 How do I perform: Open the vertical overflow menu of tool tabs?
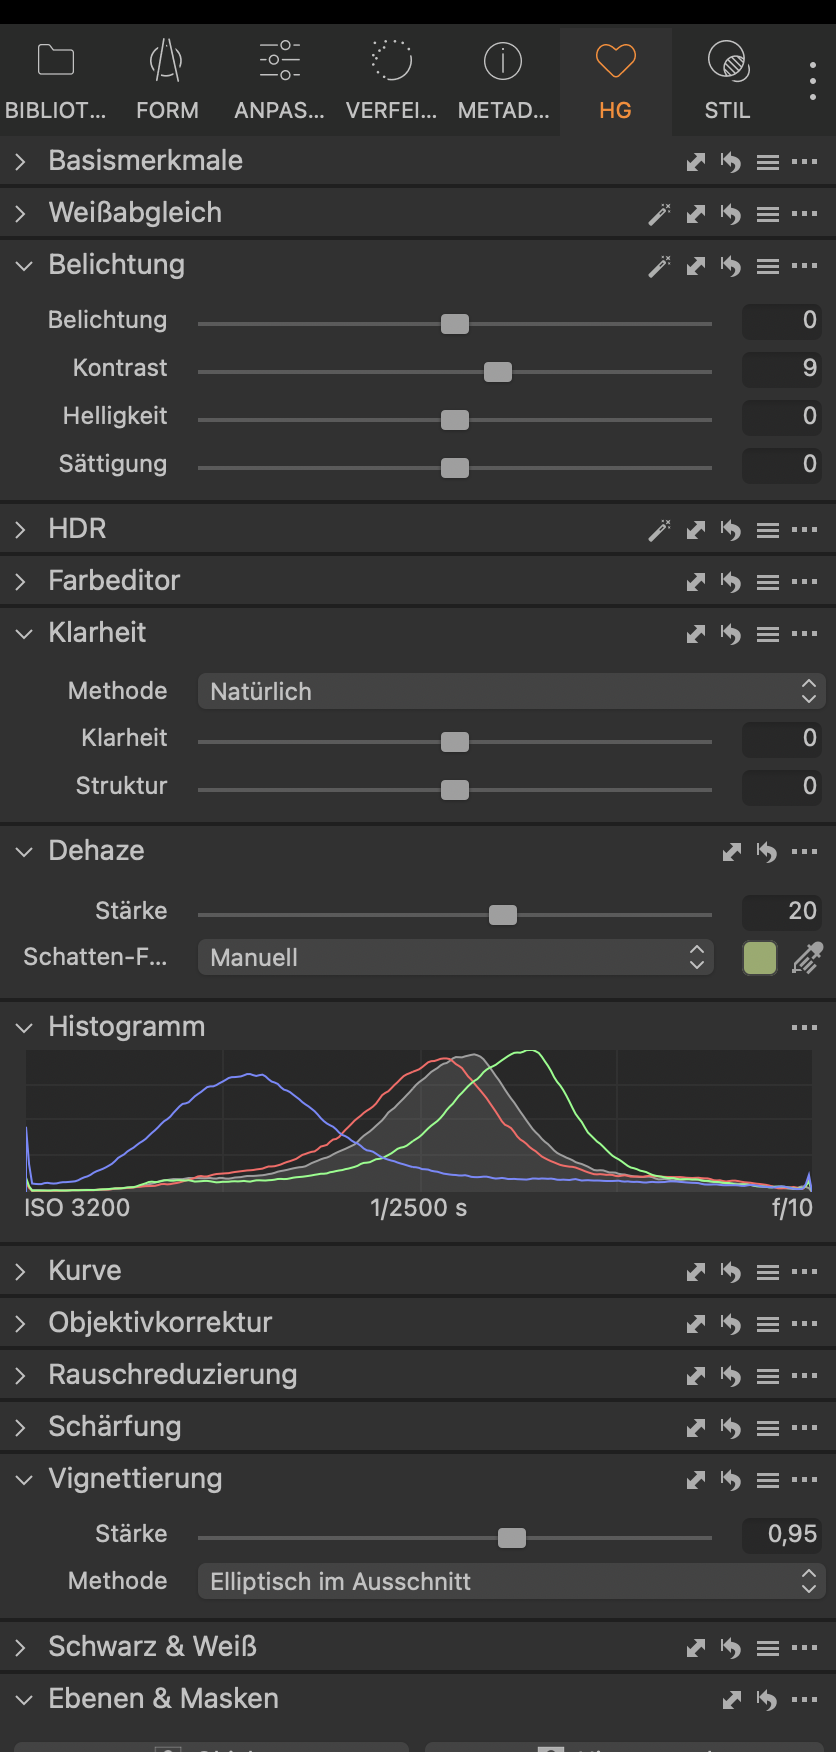tap(812, 80)
